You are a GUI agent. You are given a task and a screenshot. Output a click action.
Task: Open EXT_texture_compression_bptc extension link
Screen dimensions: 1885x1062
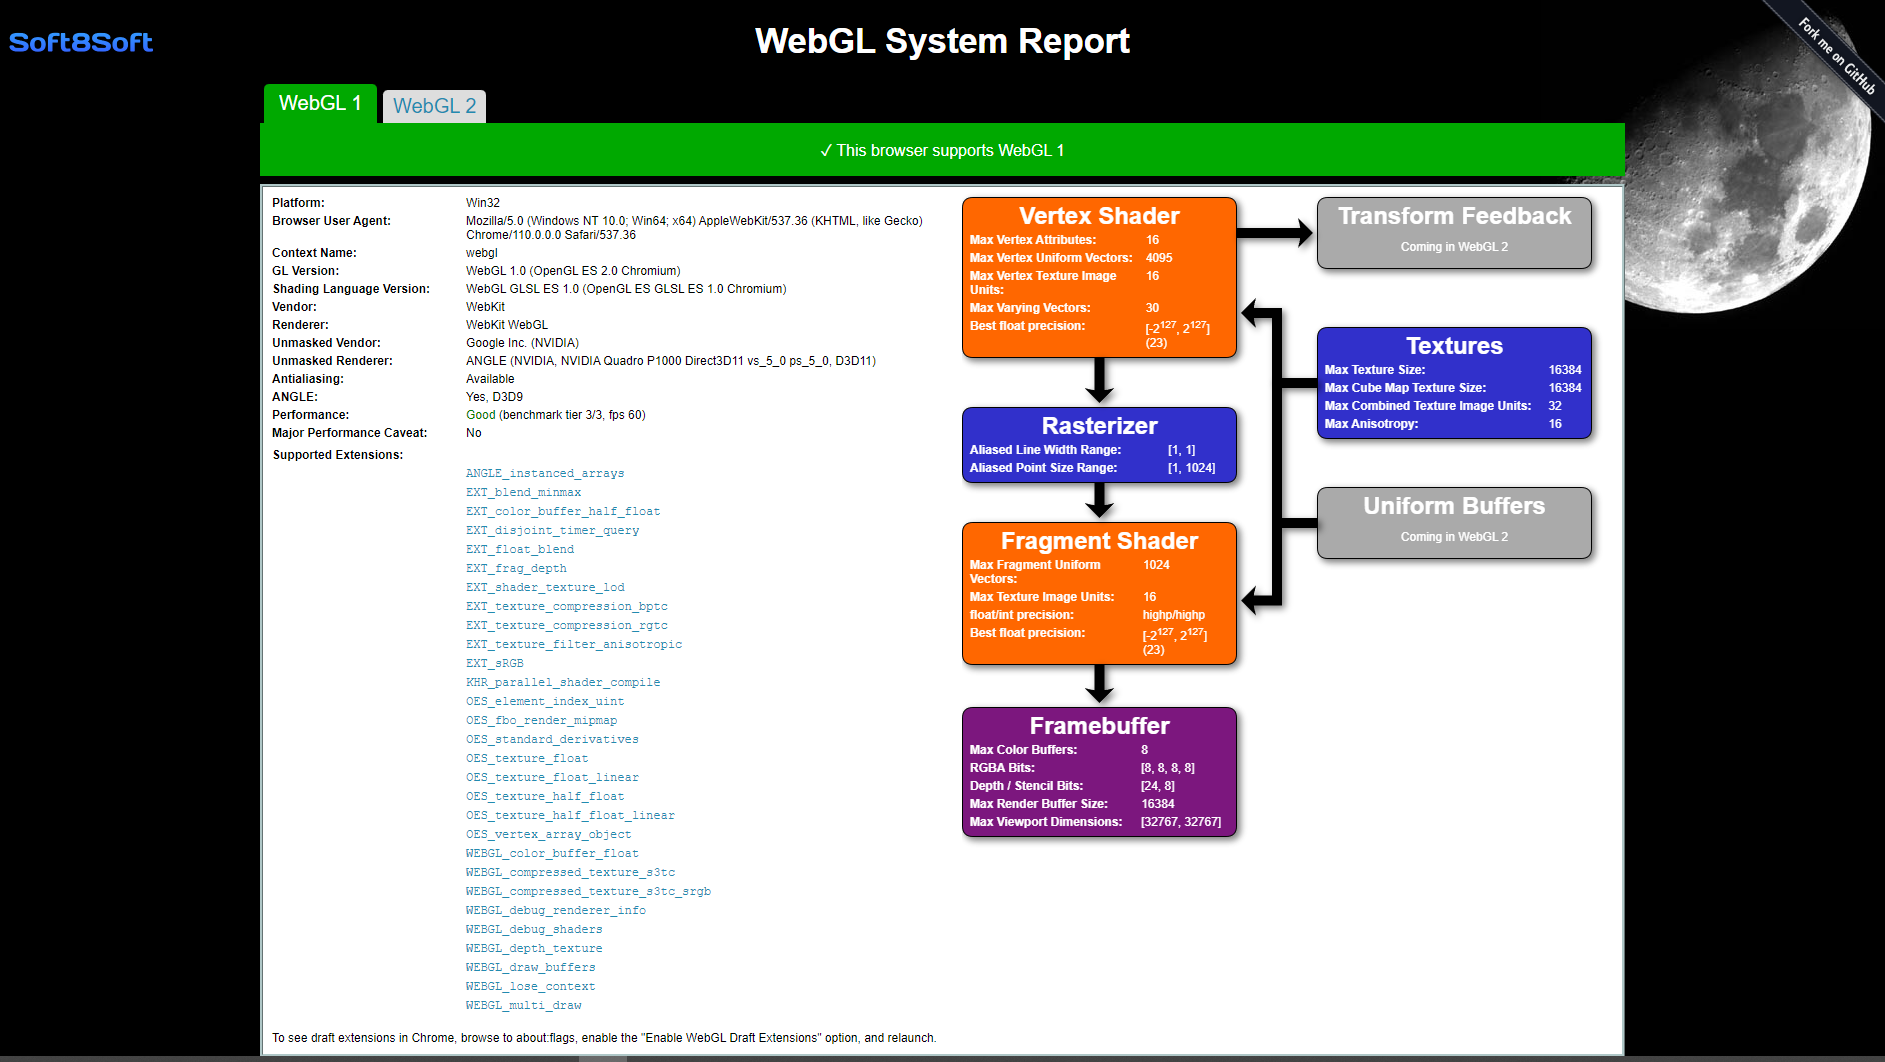click(x=567, y=606)
